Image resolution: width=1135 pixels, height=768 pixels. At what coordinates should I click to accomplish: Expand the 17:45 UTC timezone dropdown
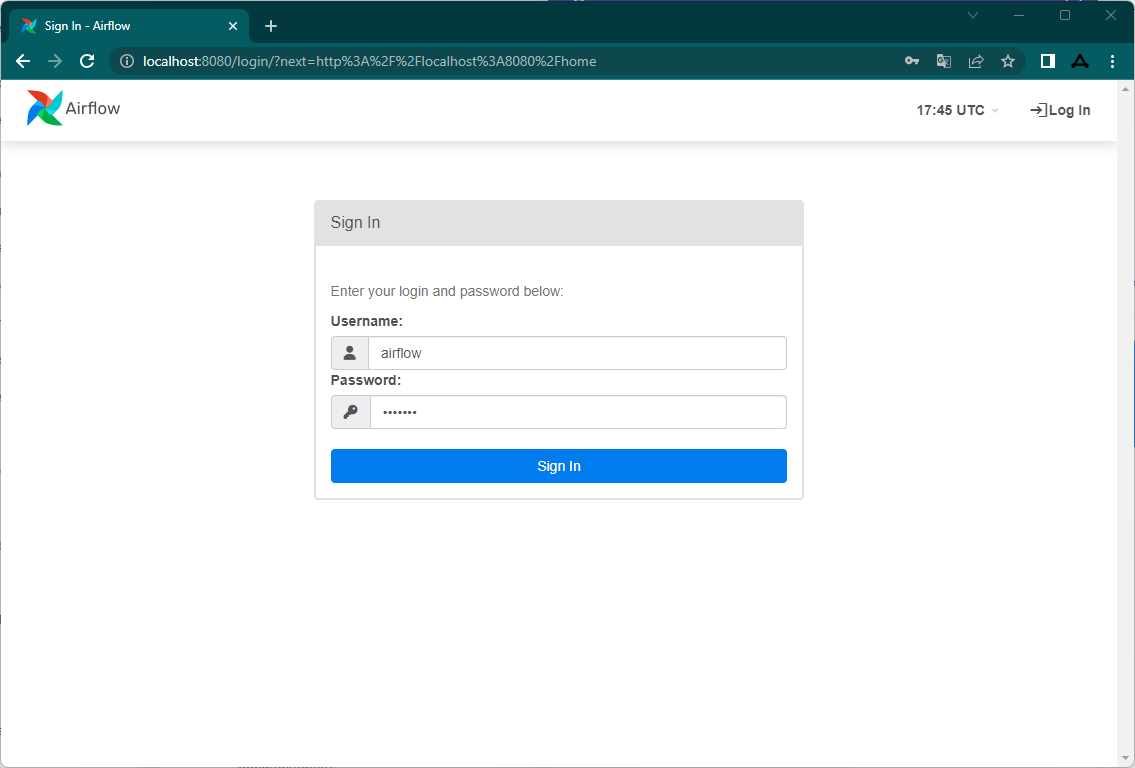tap(957, 110)
